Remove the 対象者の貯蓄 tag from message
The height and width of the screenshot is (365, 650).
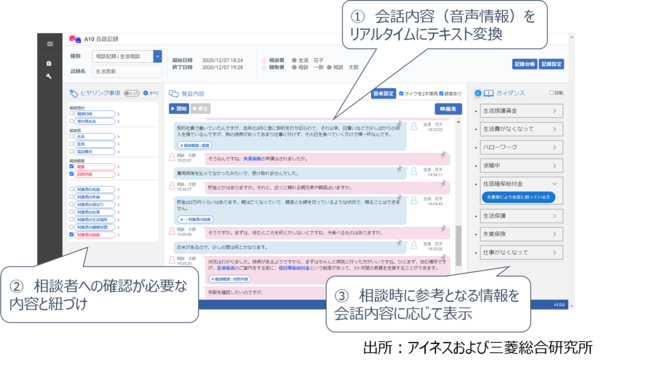click(x=181, y=219)
